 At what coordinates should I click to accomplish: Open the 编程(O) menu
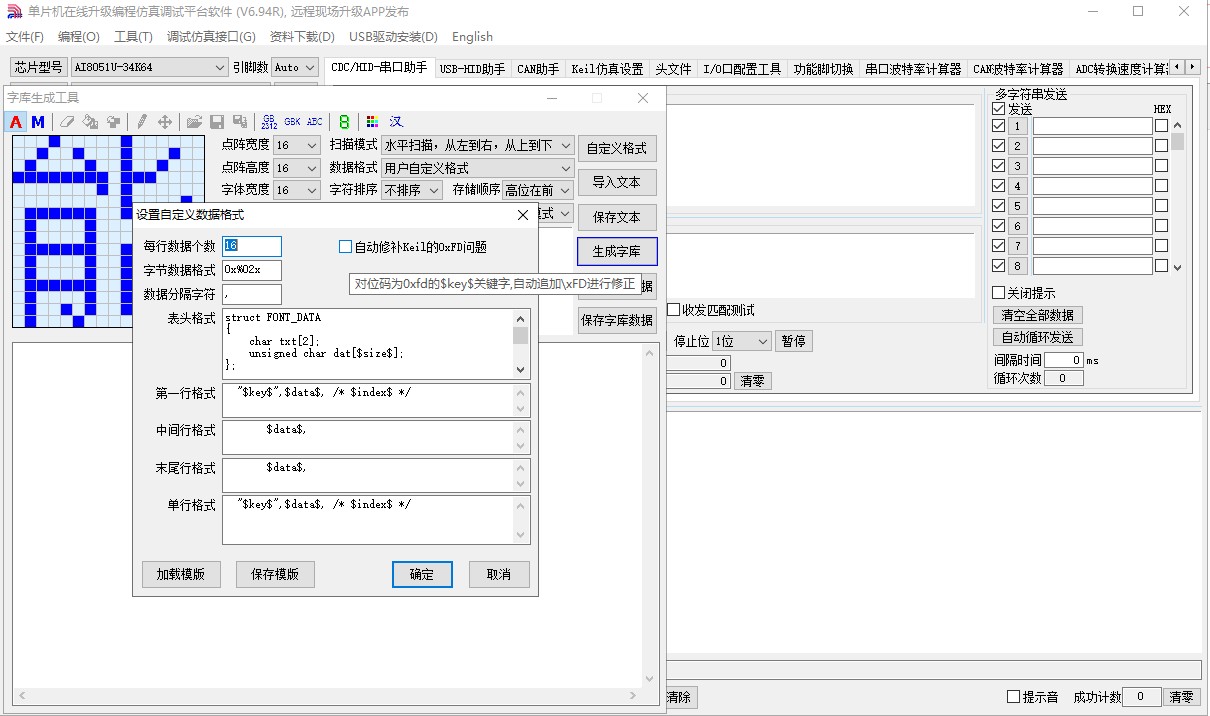pos(79,37)
